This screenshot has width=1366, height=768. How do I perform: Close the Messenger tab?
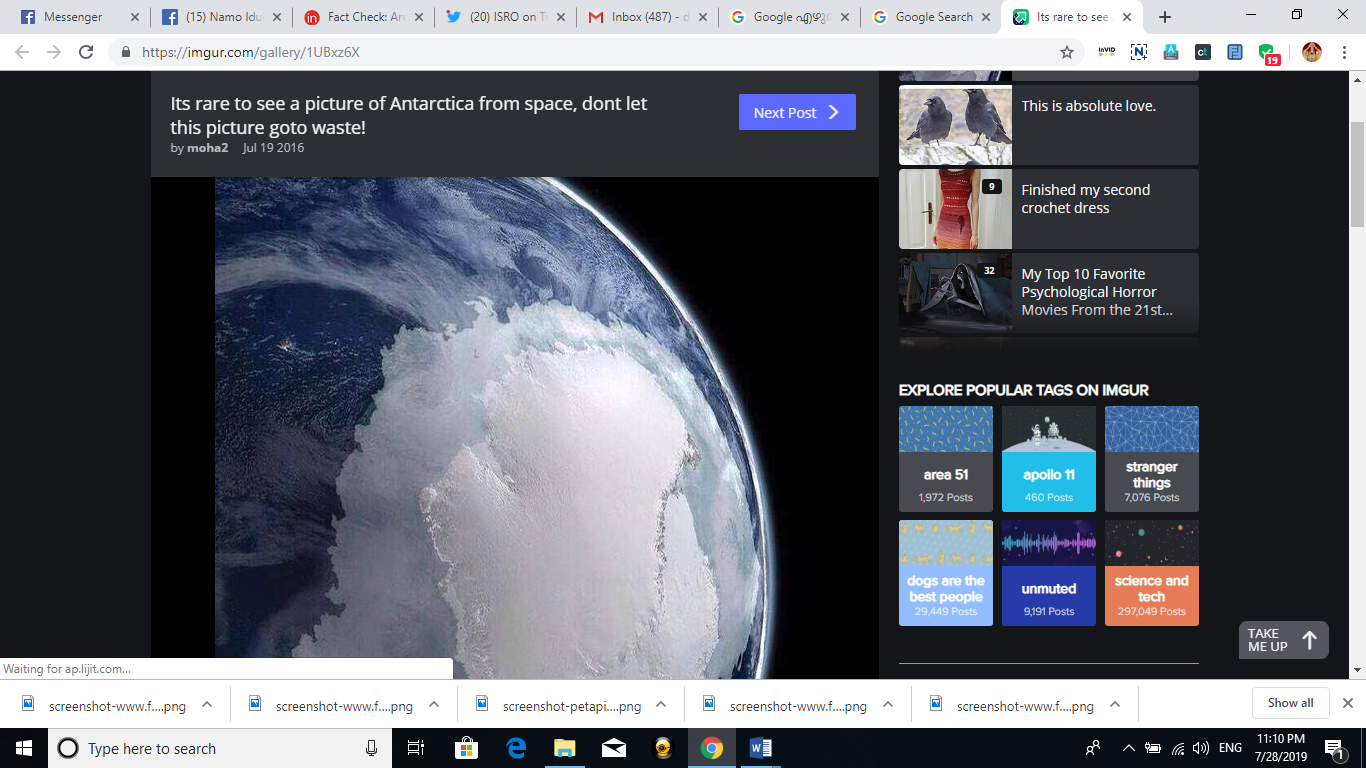tap(135, 17)
